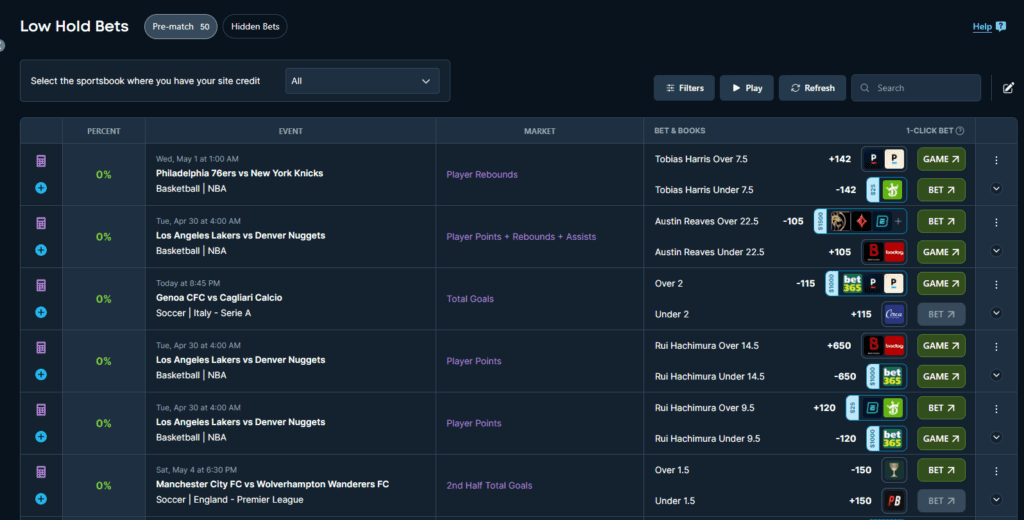Refresh the low hold bets list
Screen dimensions: 1024x520
click(x=812, y=88)
